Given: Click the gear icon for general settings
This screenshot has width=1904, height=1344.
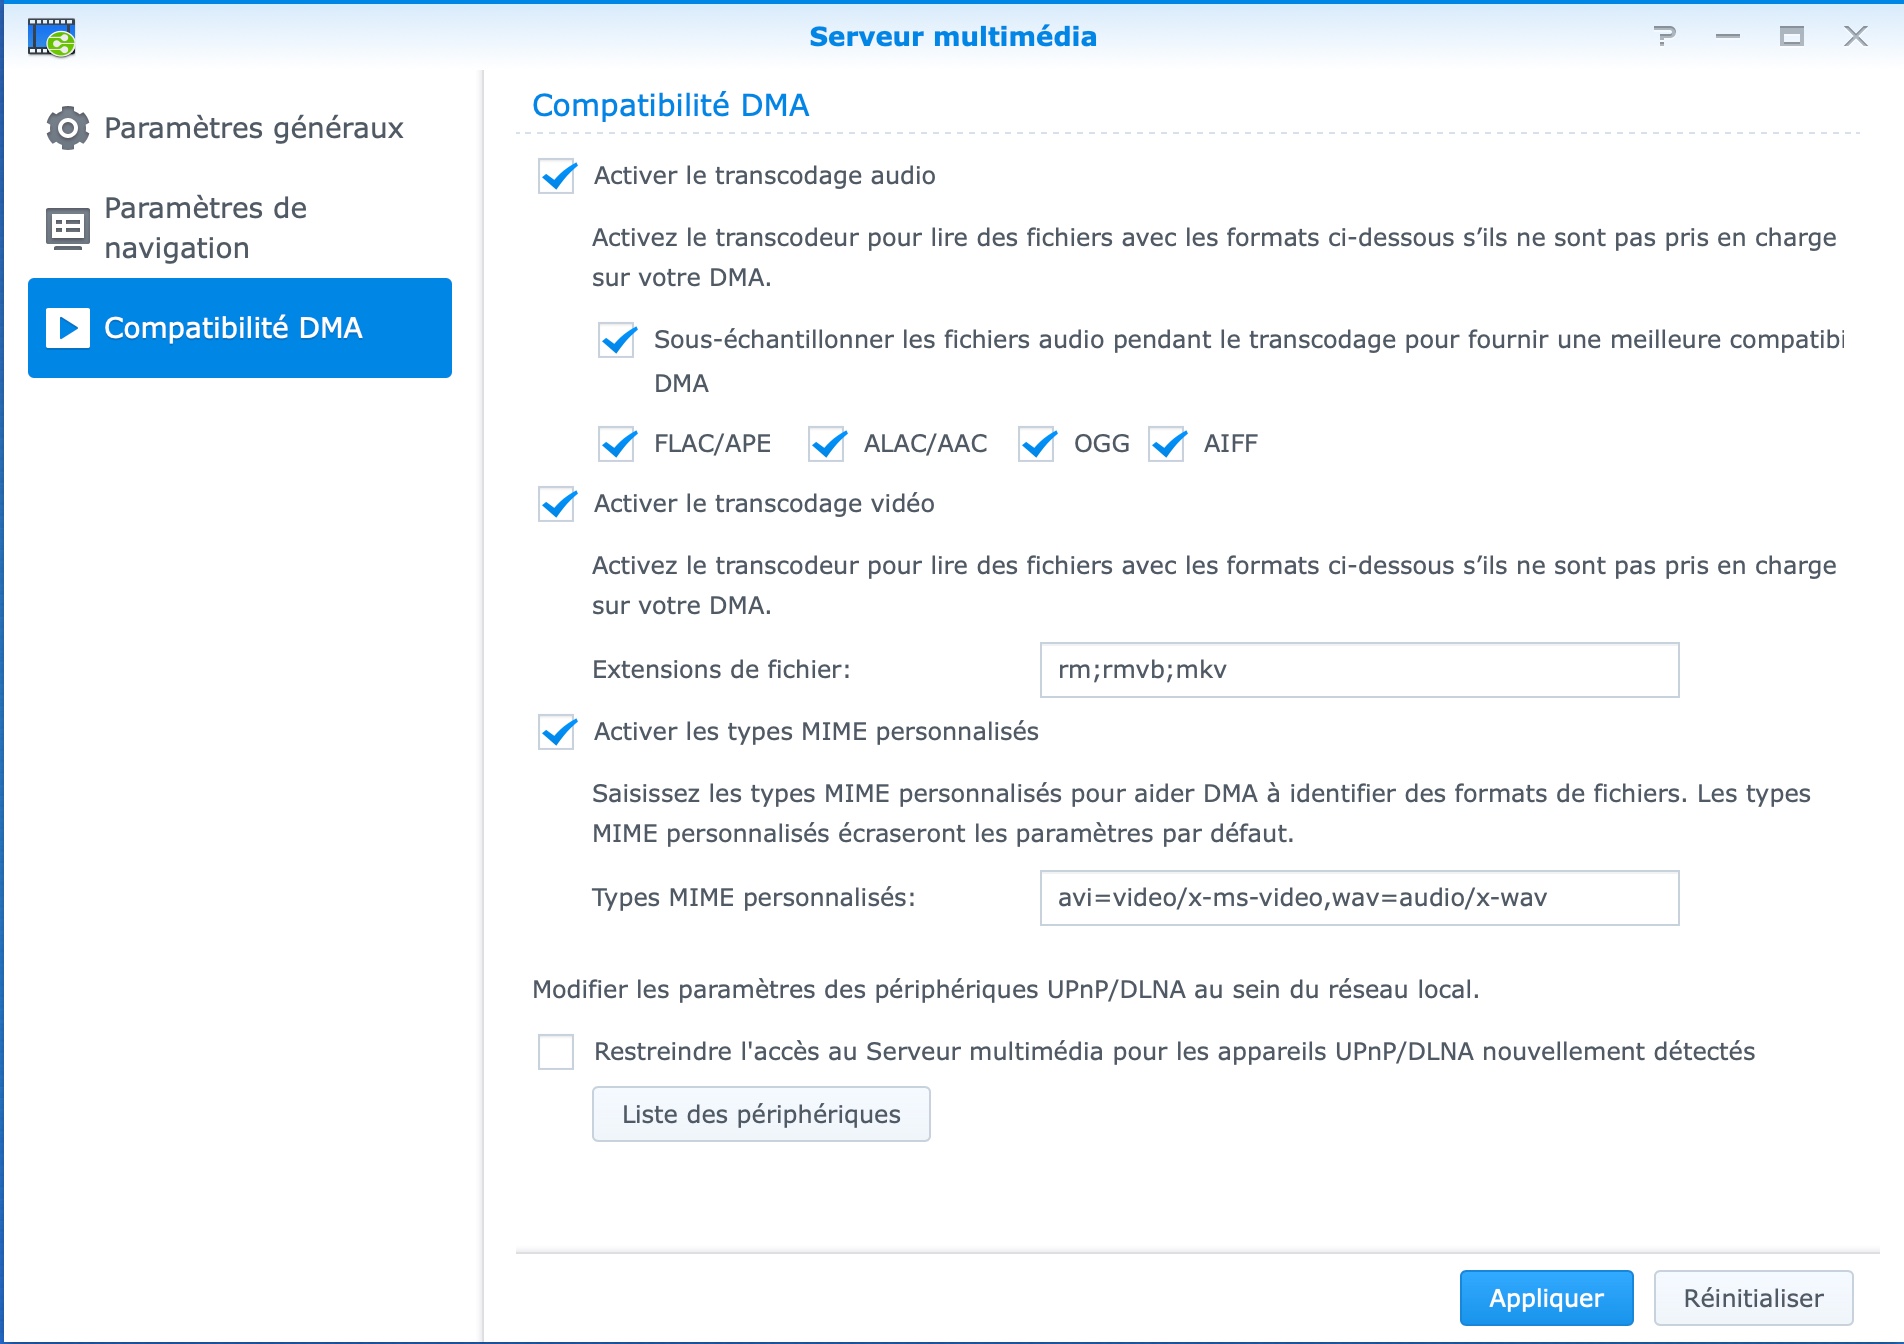Looking at the screenshot, I should tap(68, 128).
